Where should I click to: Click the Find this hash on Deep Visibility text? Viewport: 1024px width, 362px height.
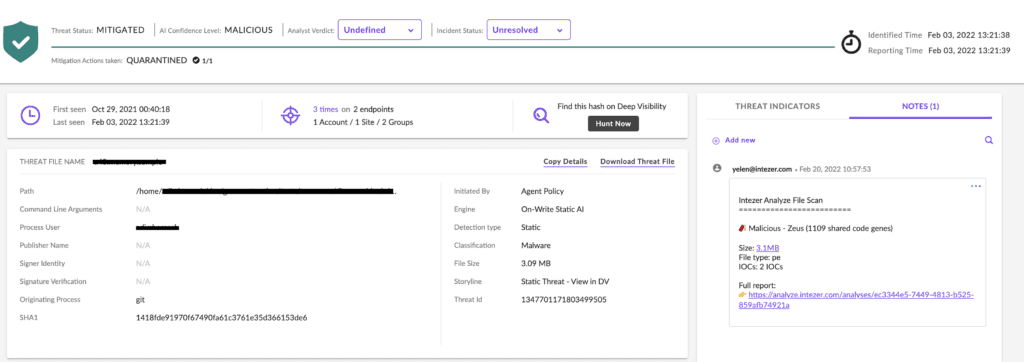(612, 106)
